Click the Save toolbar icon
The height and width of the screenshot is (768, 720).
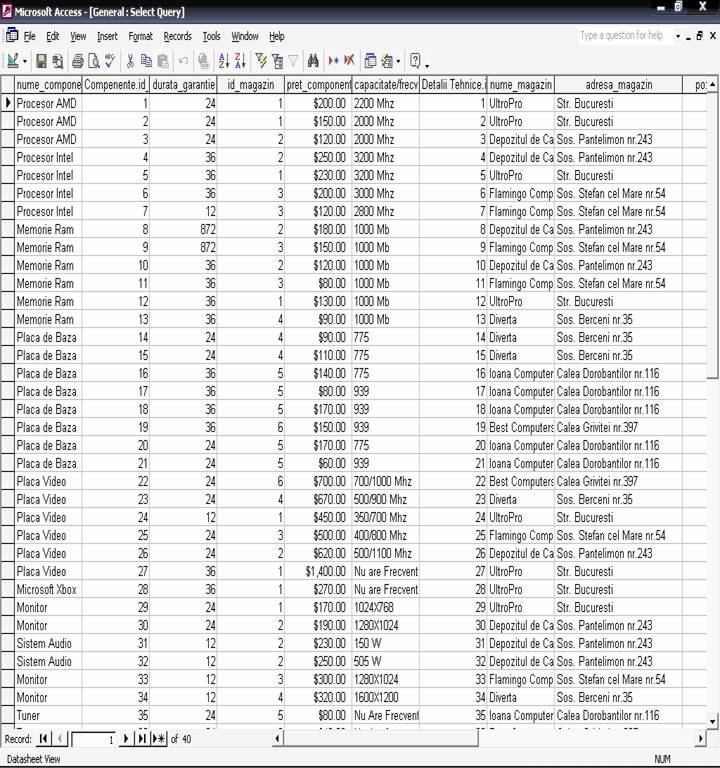click(41, 61)
